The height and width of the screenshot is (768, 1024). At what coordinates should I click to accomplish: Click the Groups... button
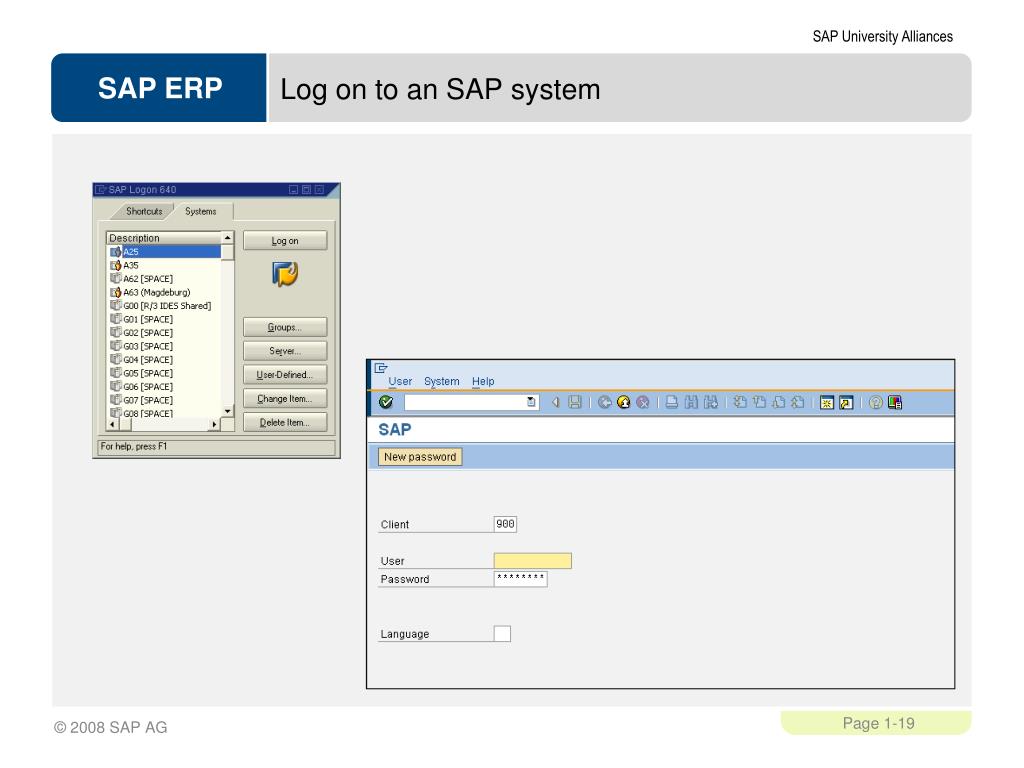click(285, 327)
